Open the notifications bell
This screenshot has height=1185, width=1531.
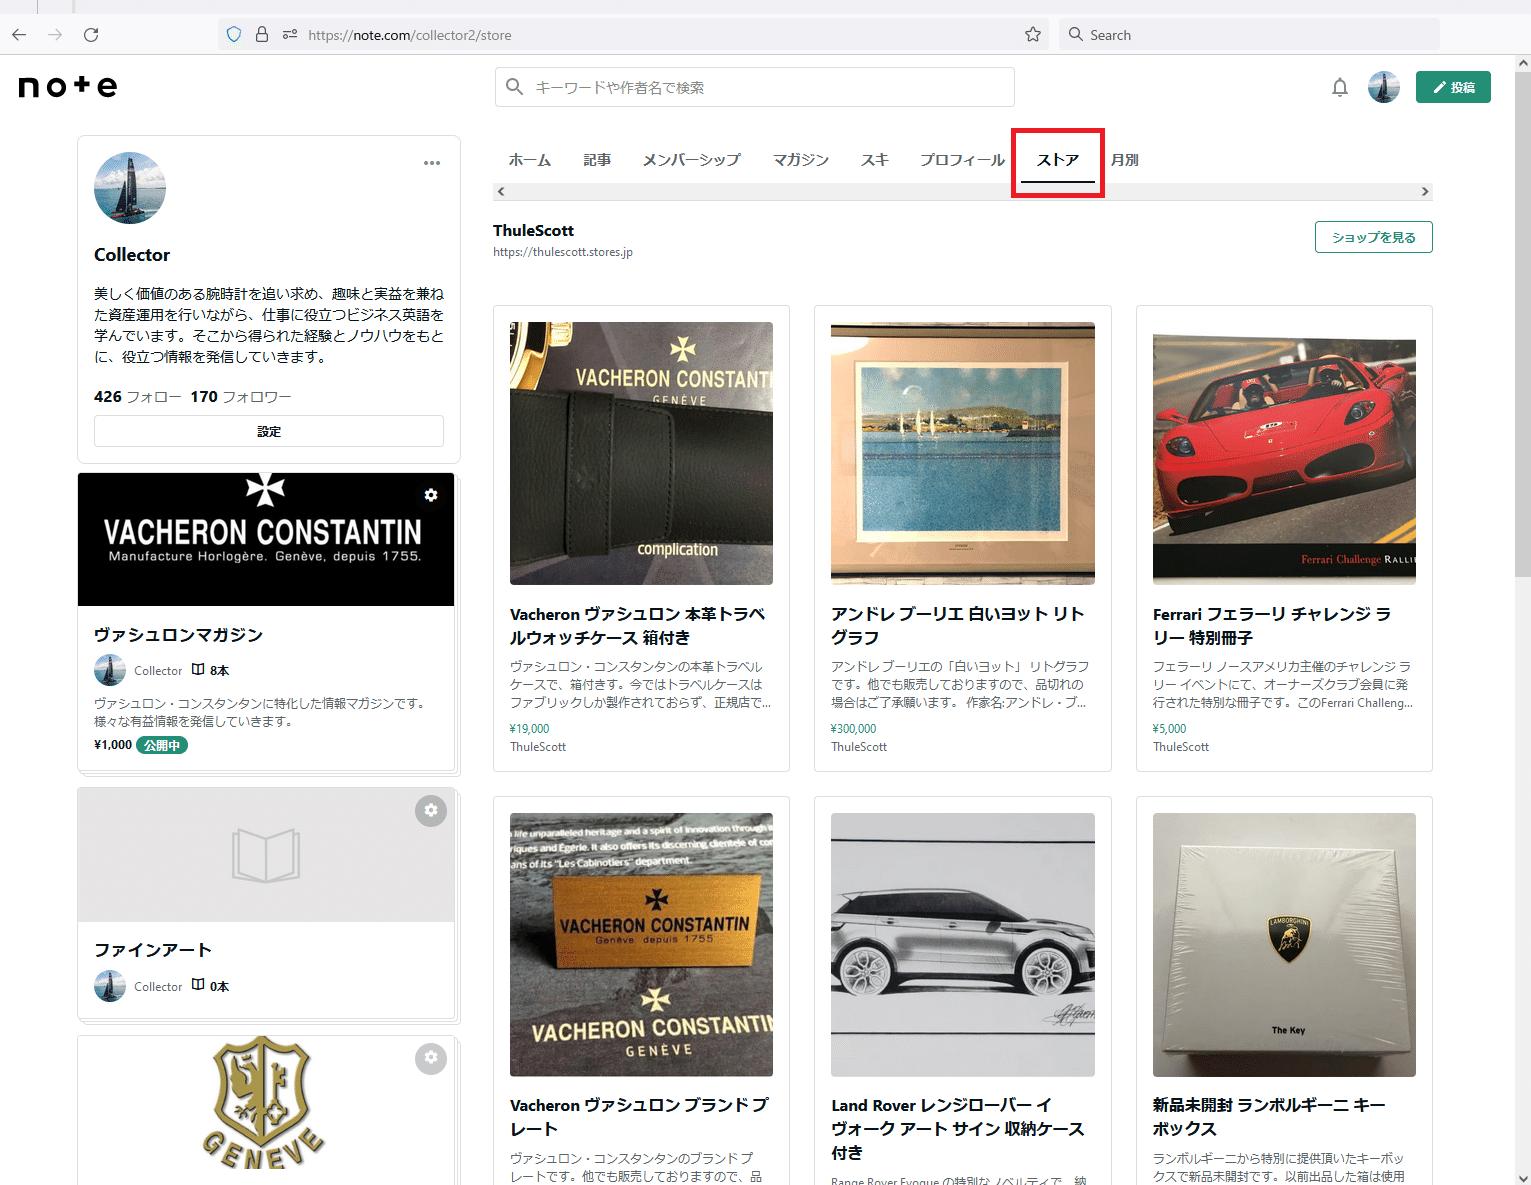[x=1340, y=87]
